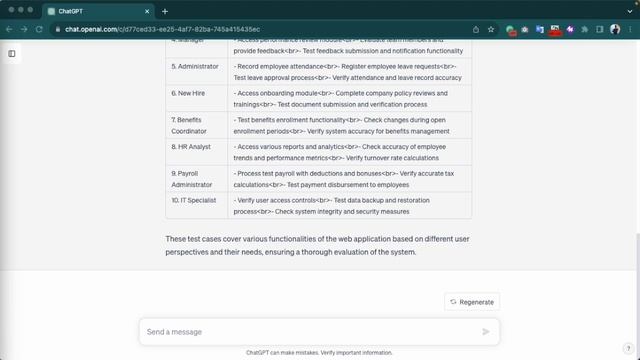The width and height of the screenshot is (640, 360).
Task: Click the browser back arrow
Action: pos(9,29)
